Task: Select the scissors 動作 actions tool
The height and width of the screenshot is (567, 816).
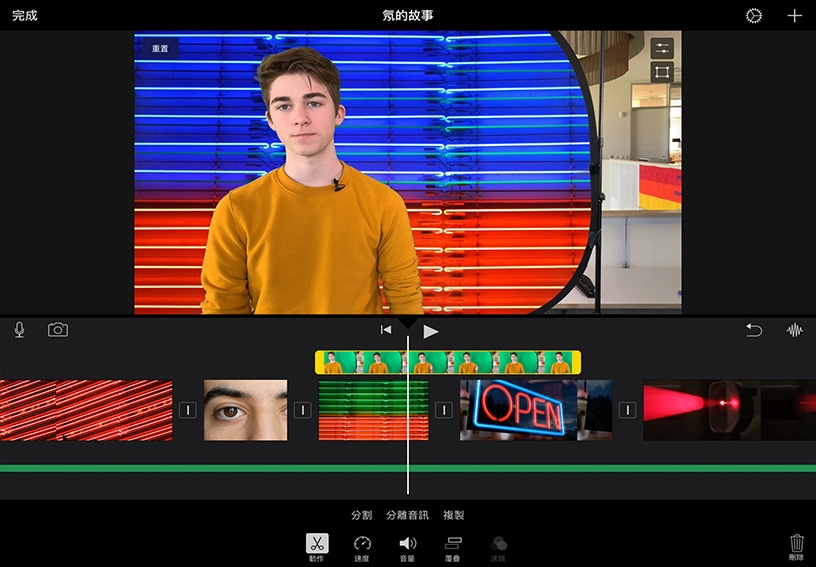Action: point(316,546)
